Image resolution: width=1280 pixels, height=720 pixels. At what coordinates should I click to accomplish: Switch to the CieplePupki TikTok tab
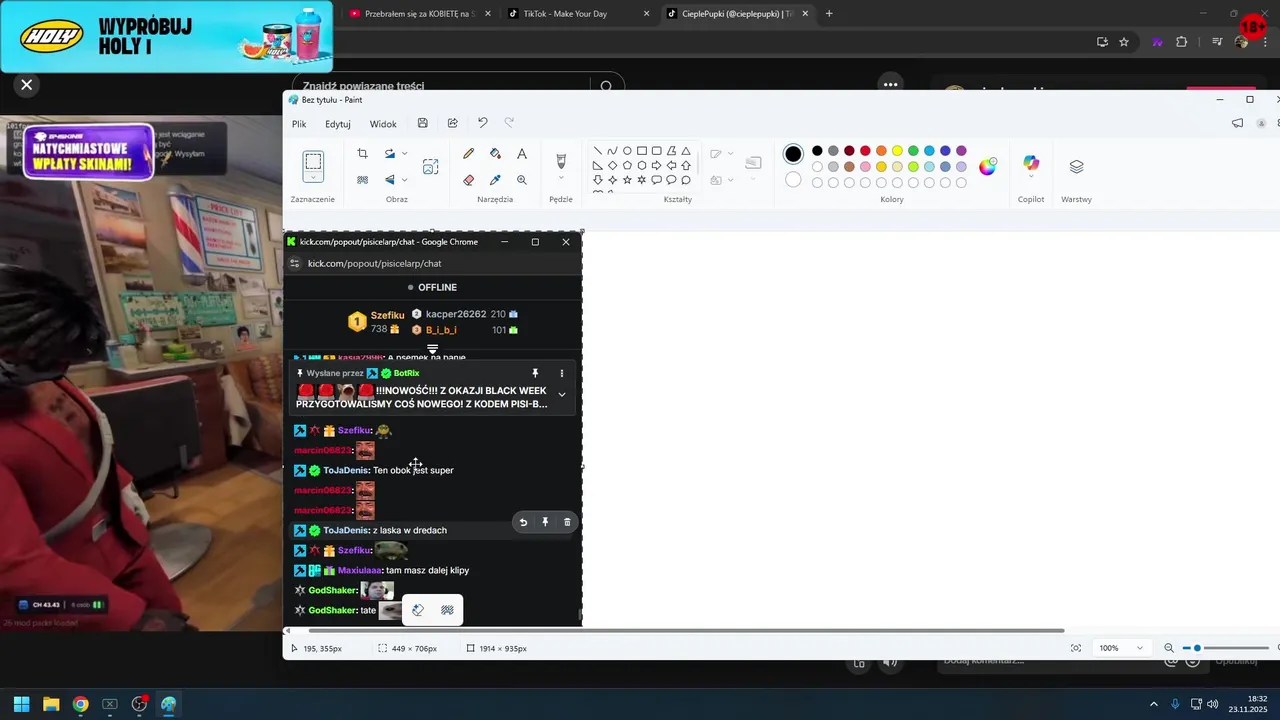pyautogui.click(x=738, y=14)
